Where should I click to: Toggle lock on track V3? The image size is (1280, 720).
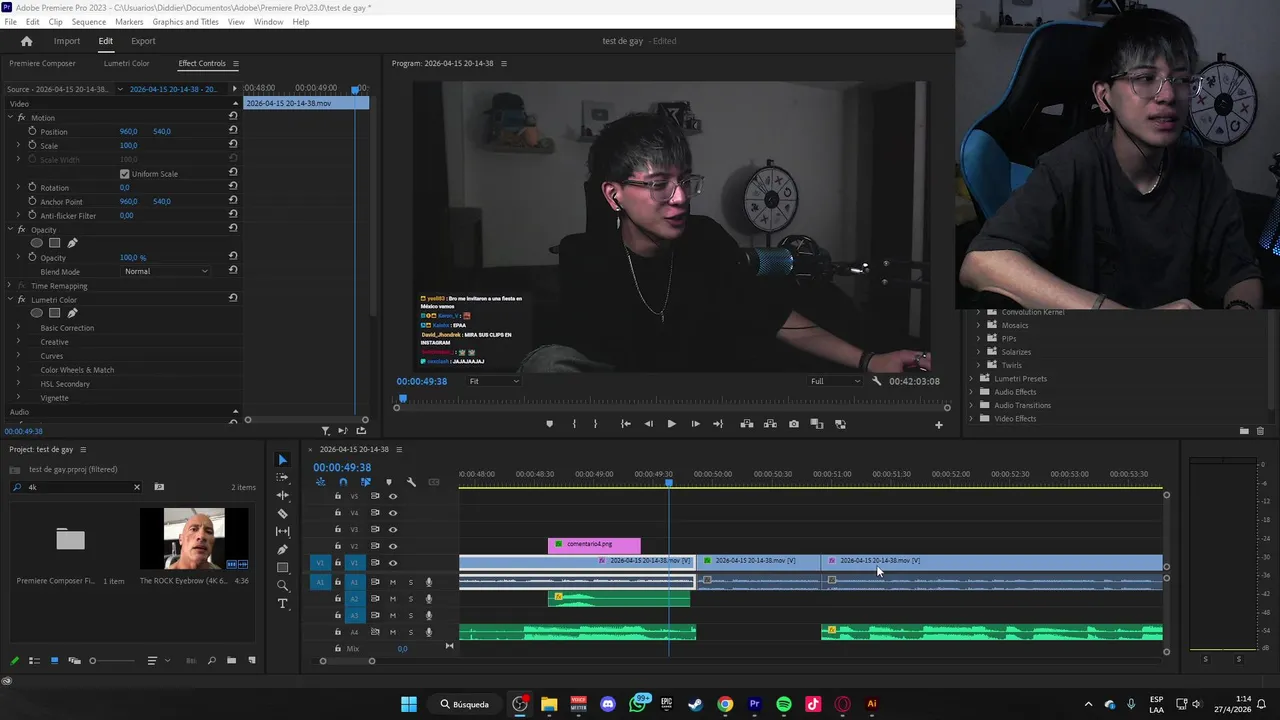[x=338, y=529]
